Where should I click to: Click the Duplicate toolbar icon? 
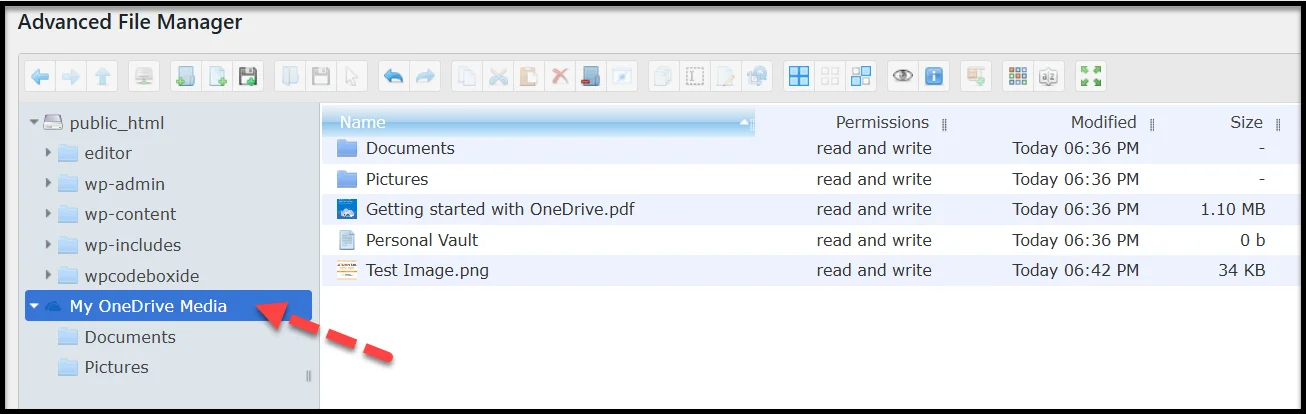[x=664, y=76]
